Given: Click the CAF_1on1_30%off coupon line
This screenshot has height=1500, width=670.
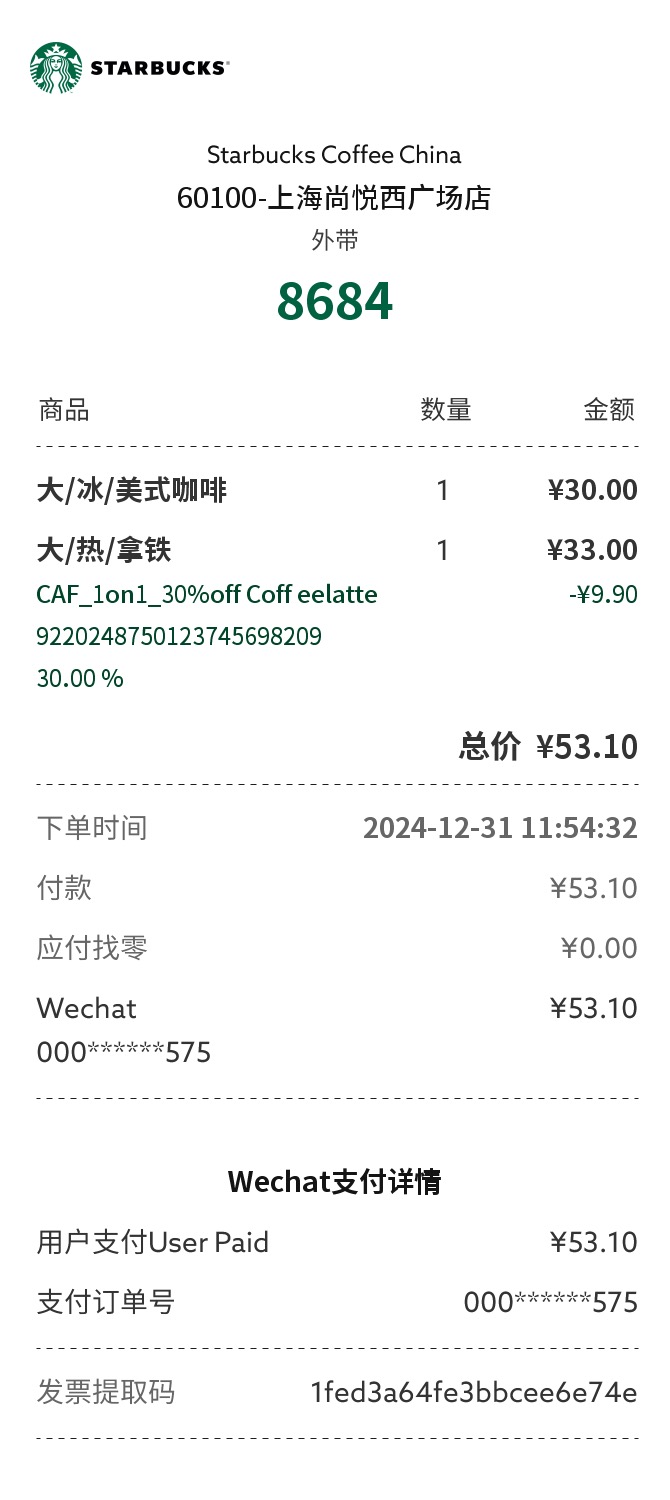Looking at the screenshot, I should (207, 594).
